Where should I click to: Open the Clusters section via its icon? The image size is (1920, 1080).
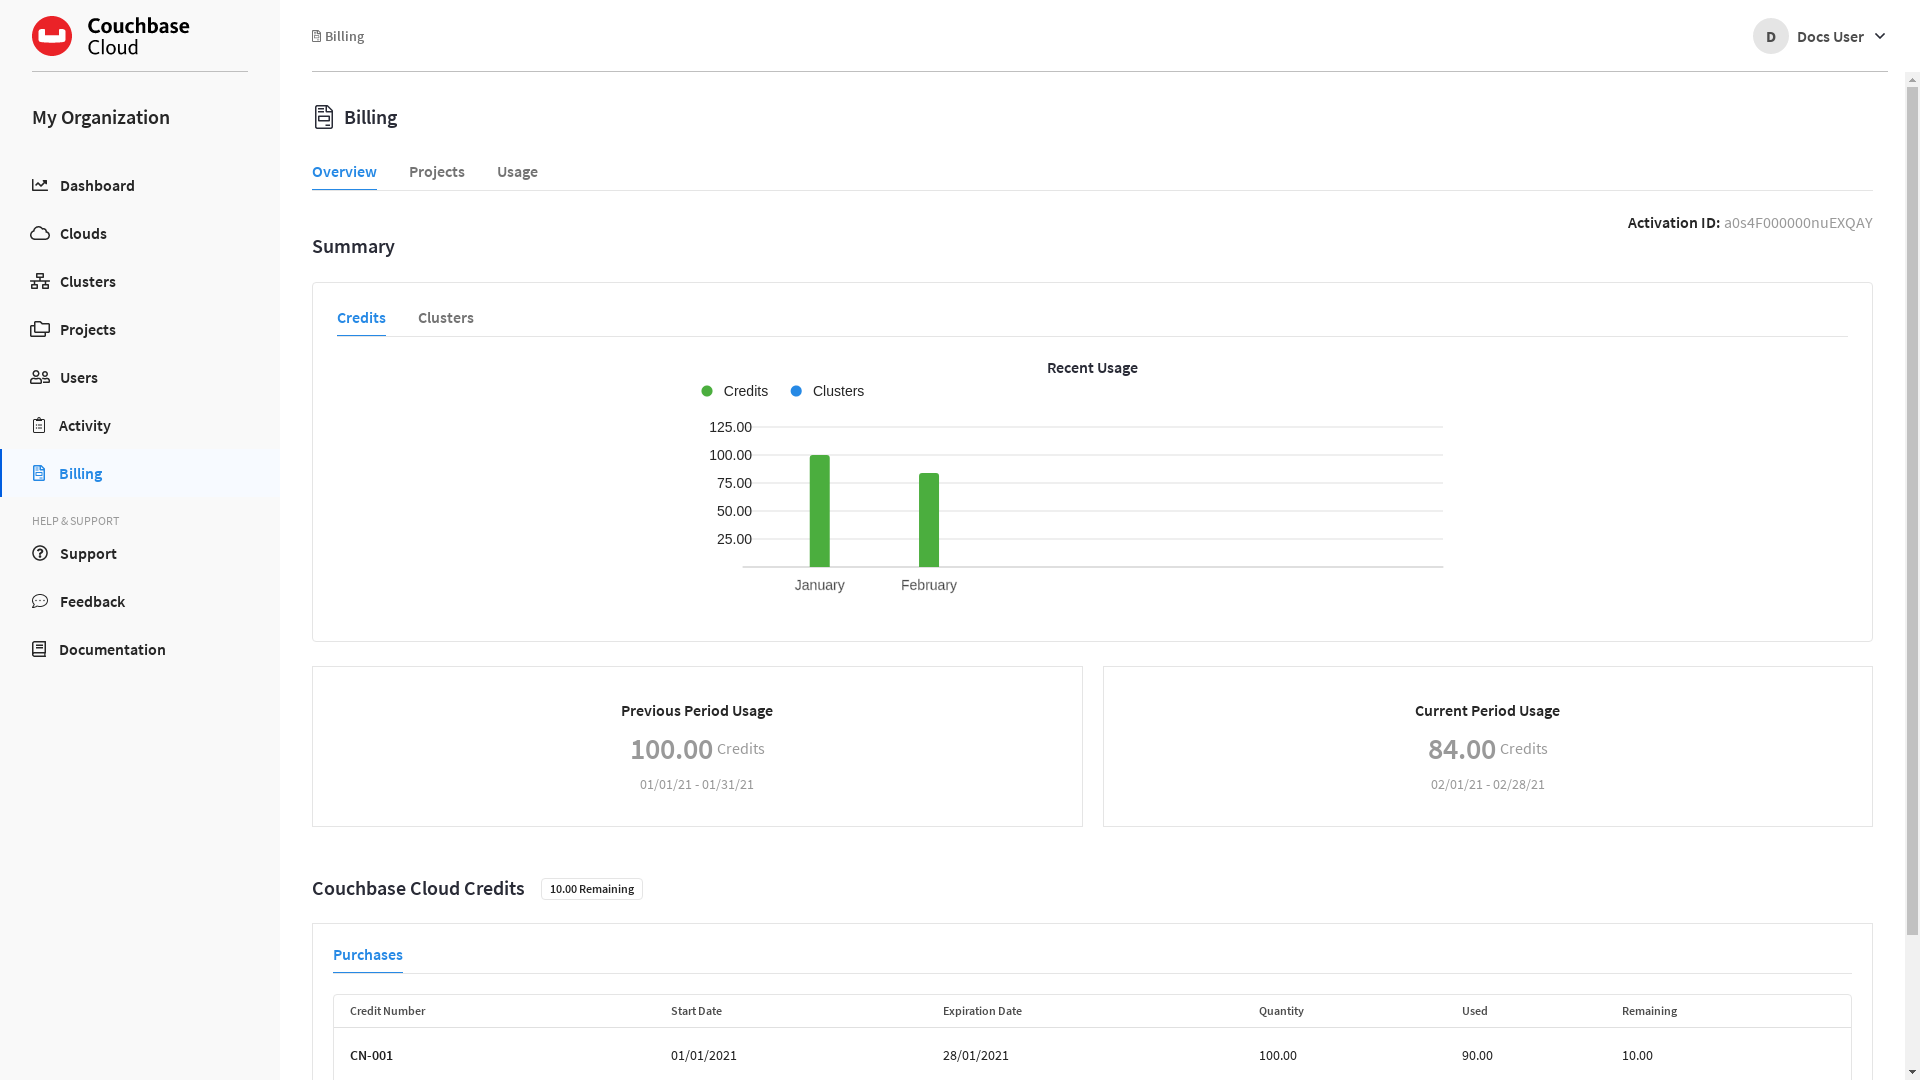(x=40, y=281)
